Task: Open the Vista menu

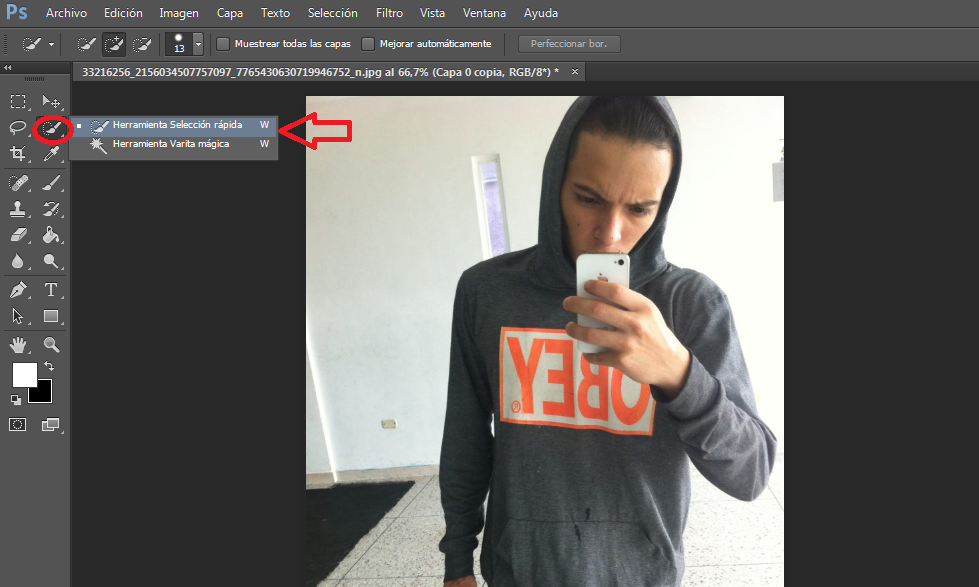Action: tap(432, 13)
